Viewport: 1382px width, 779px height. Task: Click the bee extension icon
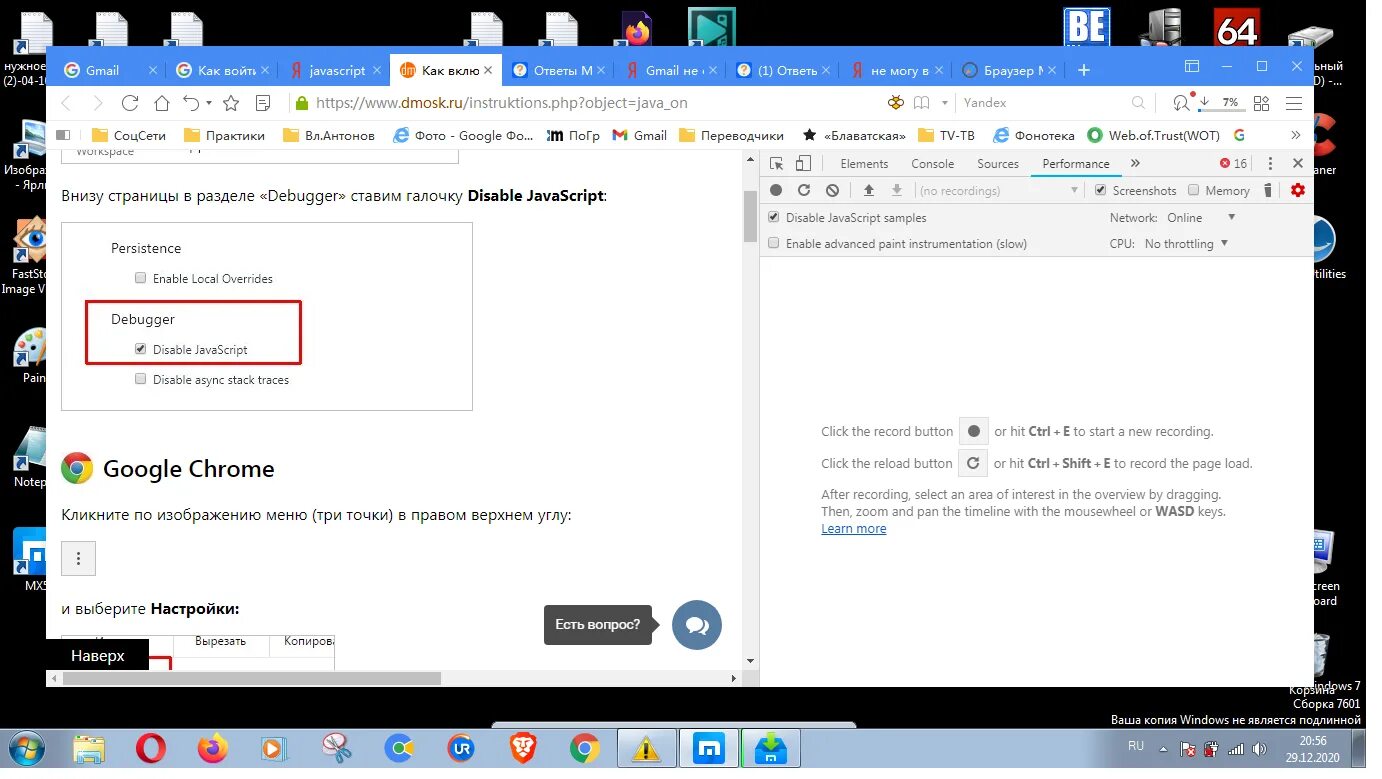896,103
